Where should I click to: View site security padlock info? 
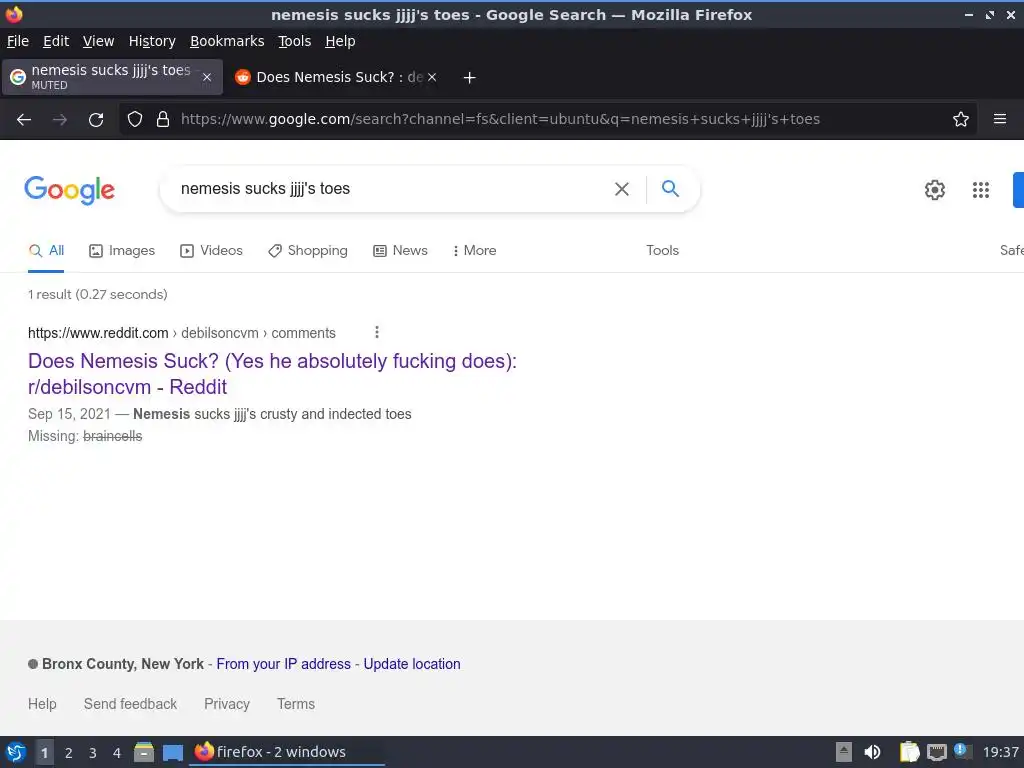tap(163, 120)
